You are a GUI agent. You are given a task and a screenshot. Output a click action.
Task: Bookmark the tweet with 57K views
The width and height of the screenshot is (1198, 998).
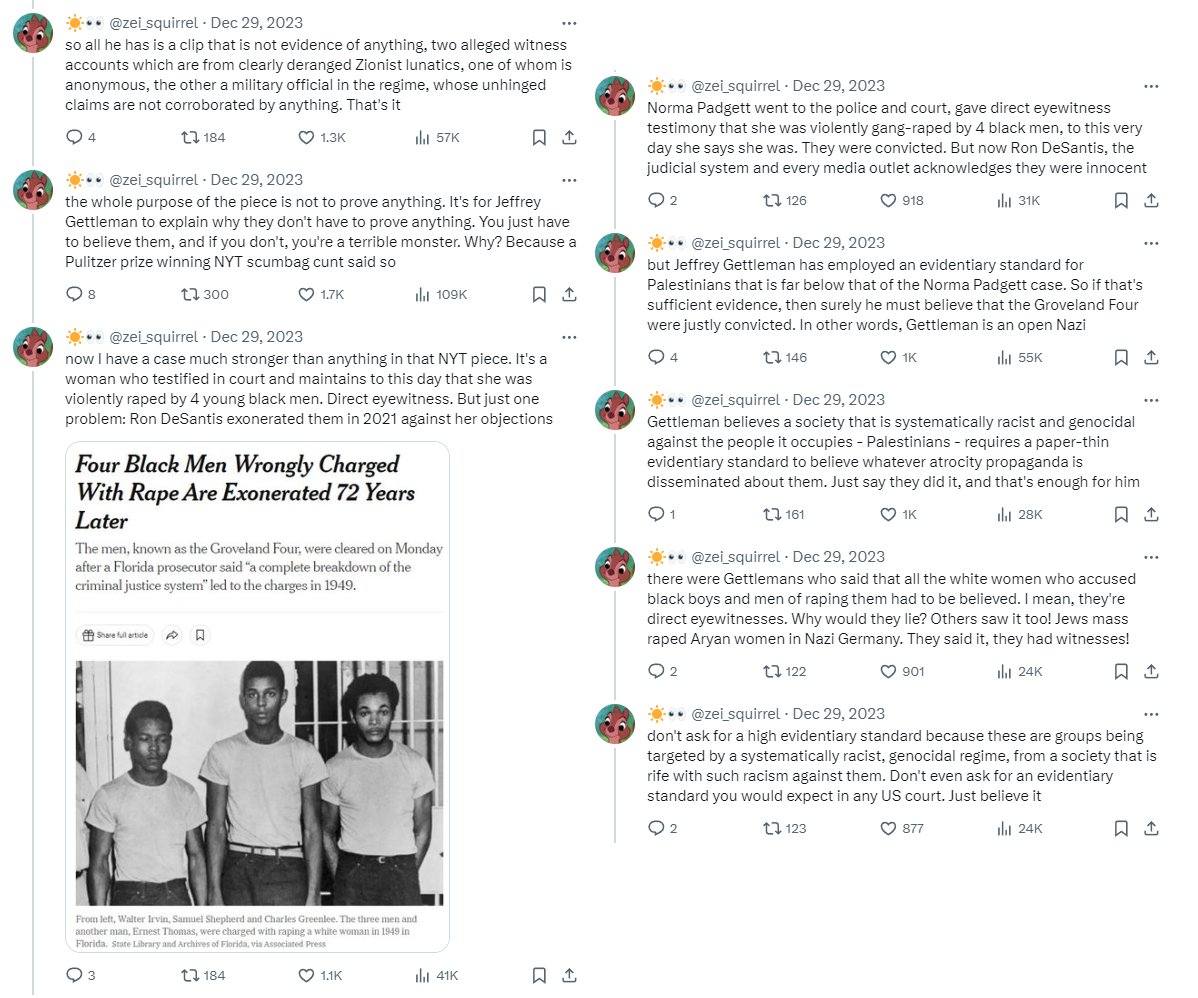point(539,138)
